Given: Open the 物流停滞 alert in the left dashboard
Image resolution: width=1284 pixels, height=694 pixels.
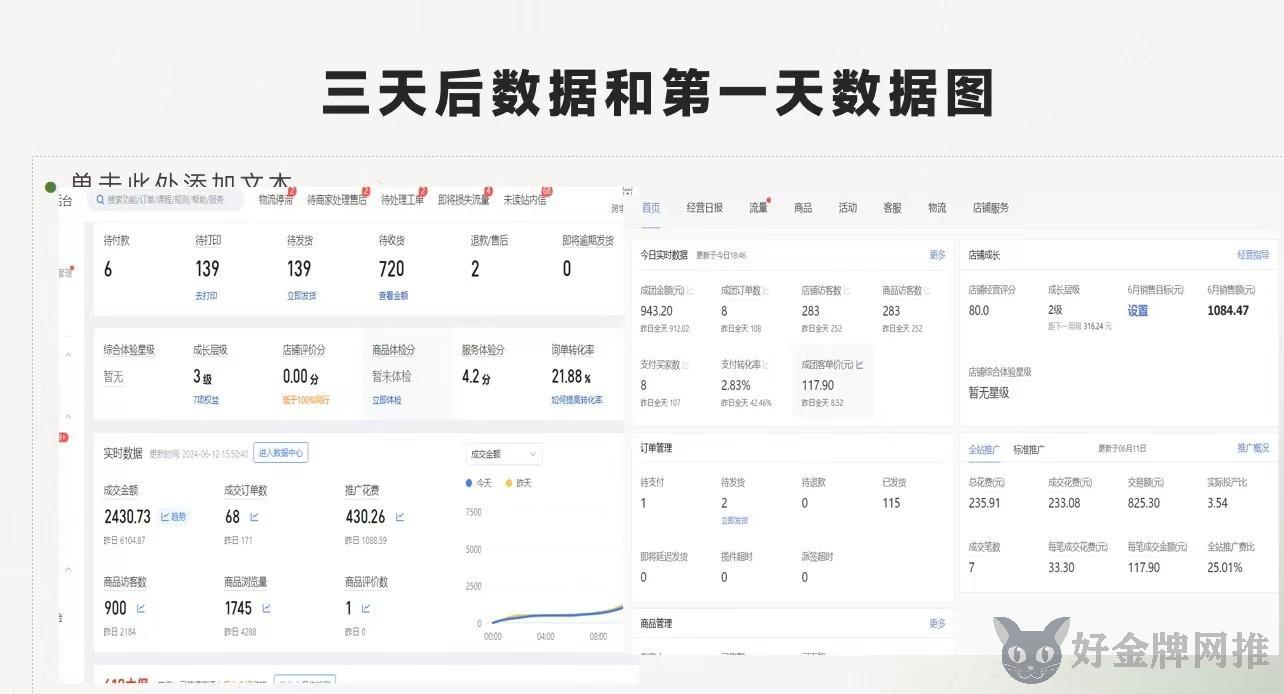Looking at the screenshot, I should [276, 200].
